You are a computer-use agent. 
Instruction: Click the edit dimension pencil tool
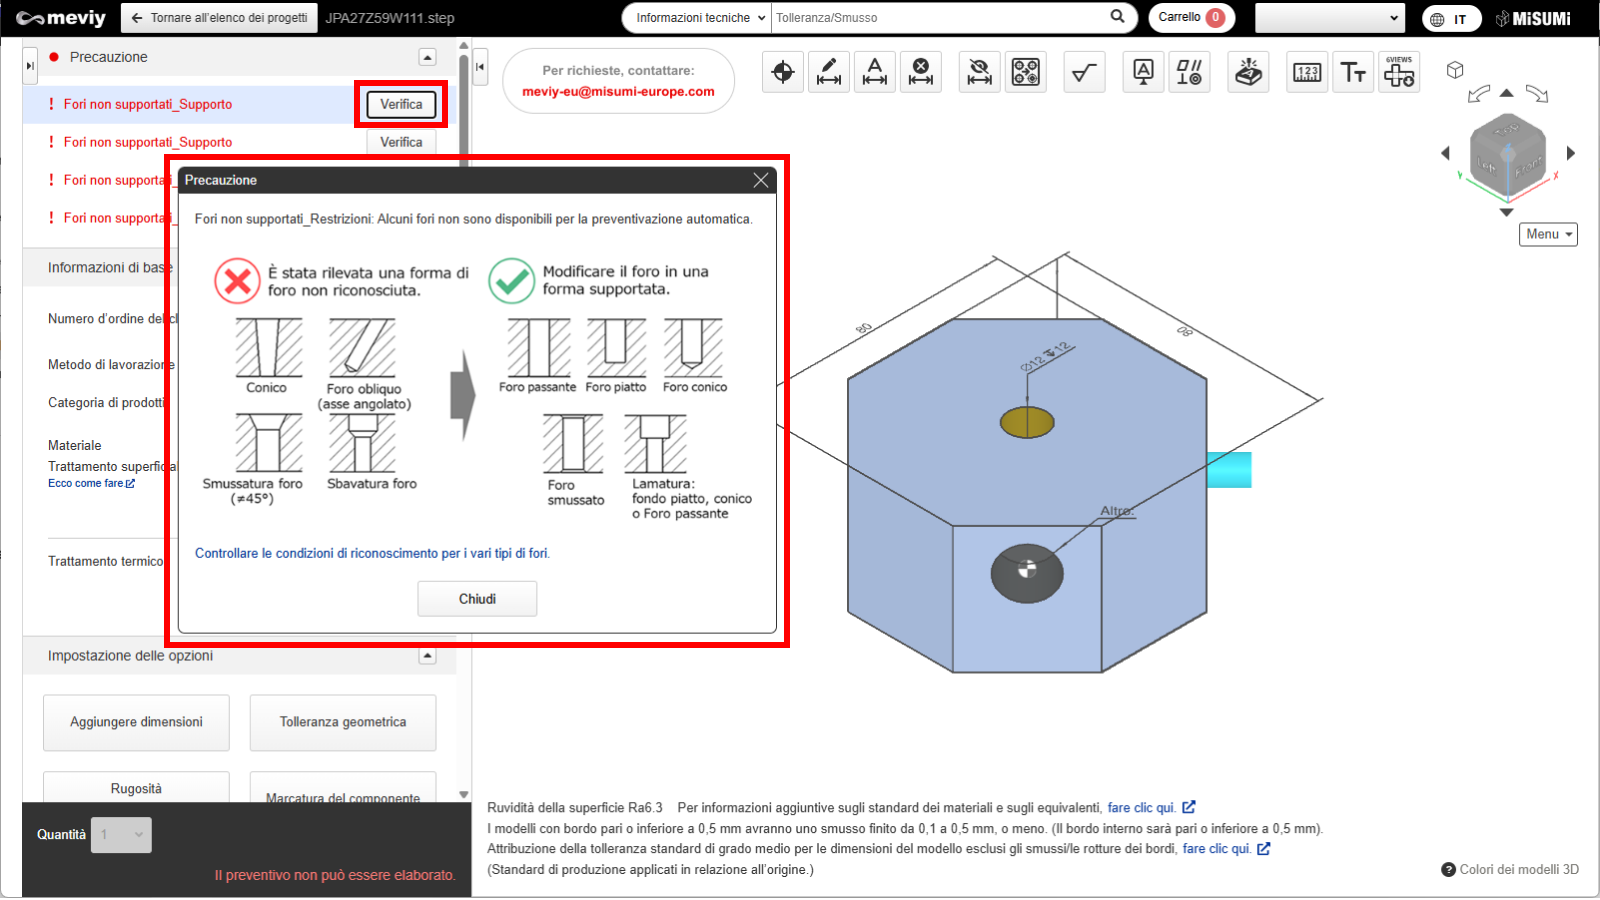829,72
